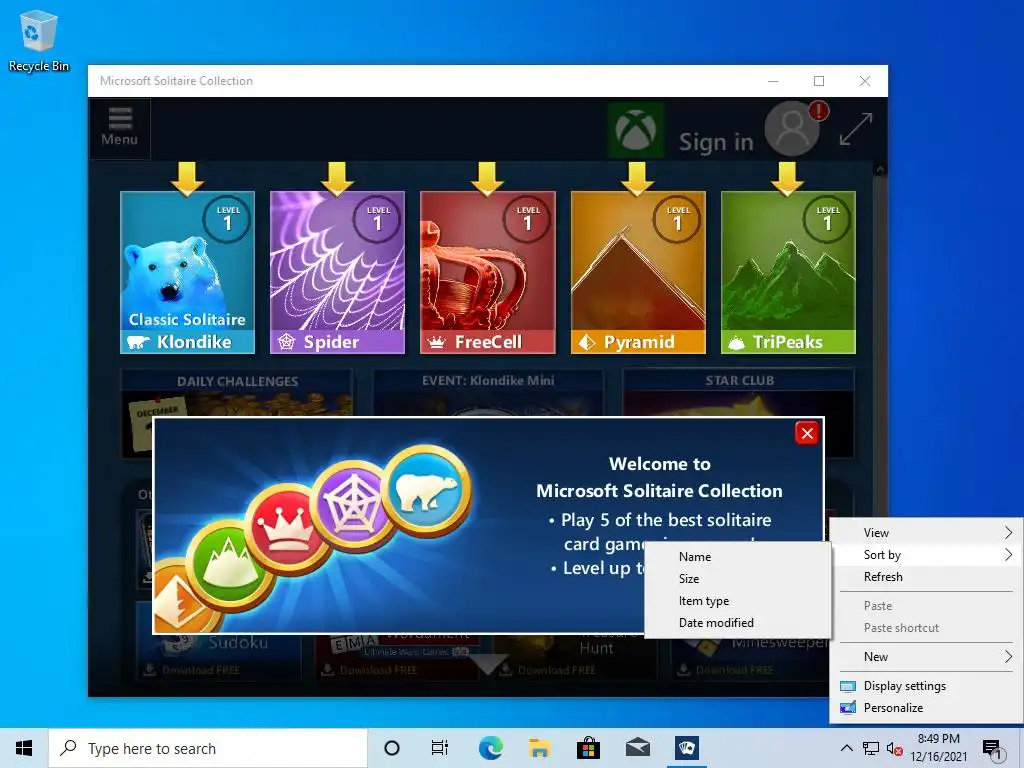Choose Personalize in the context menu

pos(926,708)
